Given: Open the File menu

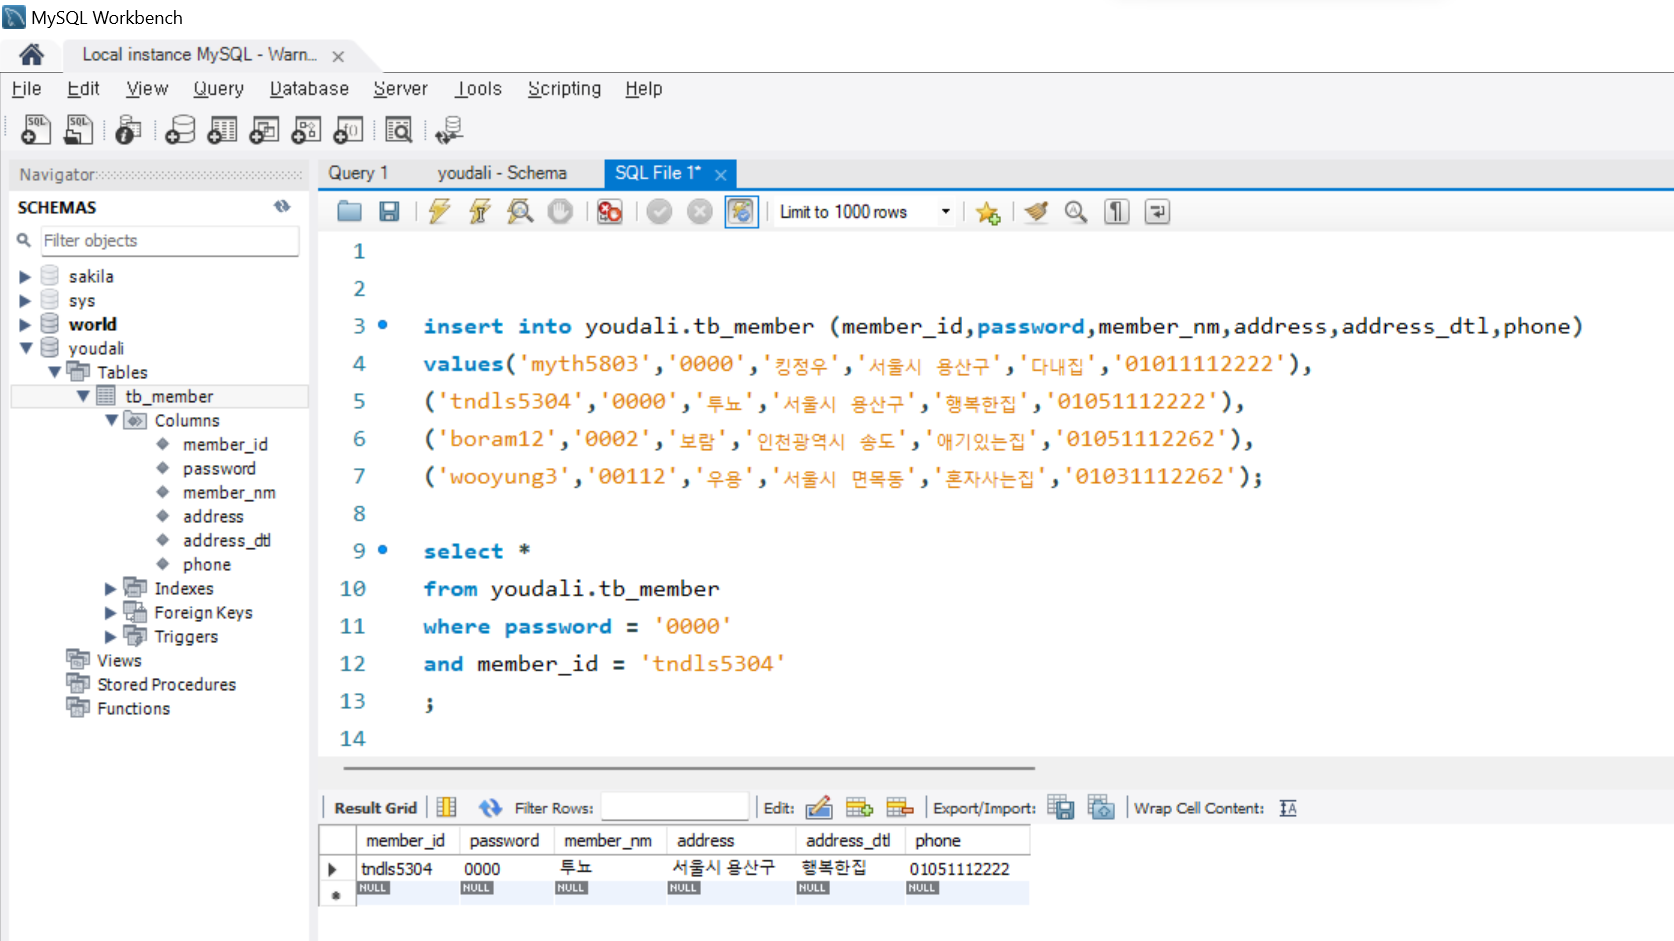Looking at the screenshot, I should click(x=26, y=89).
